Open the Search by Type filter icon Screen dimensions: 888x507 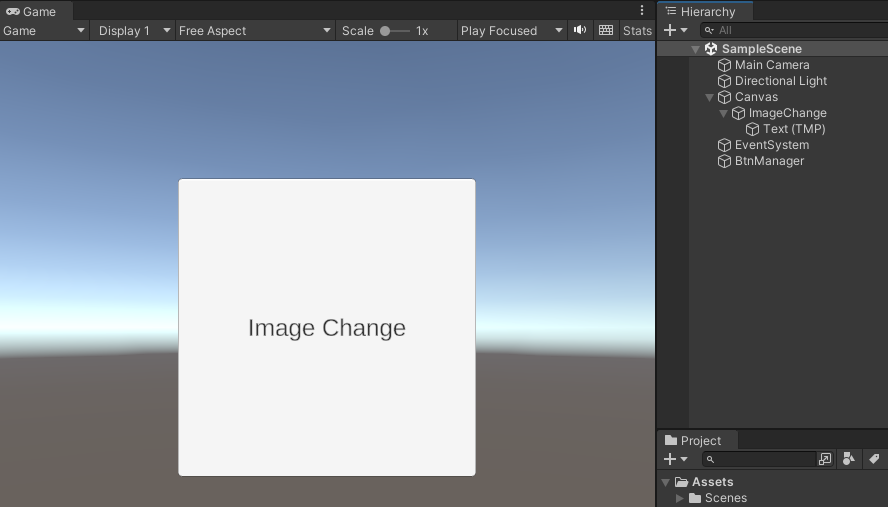848,459
